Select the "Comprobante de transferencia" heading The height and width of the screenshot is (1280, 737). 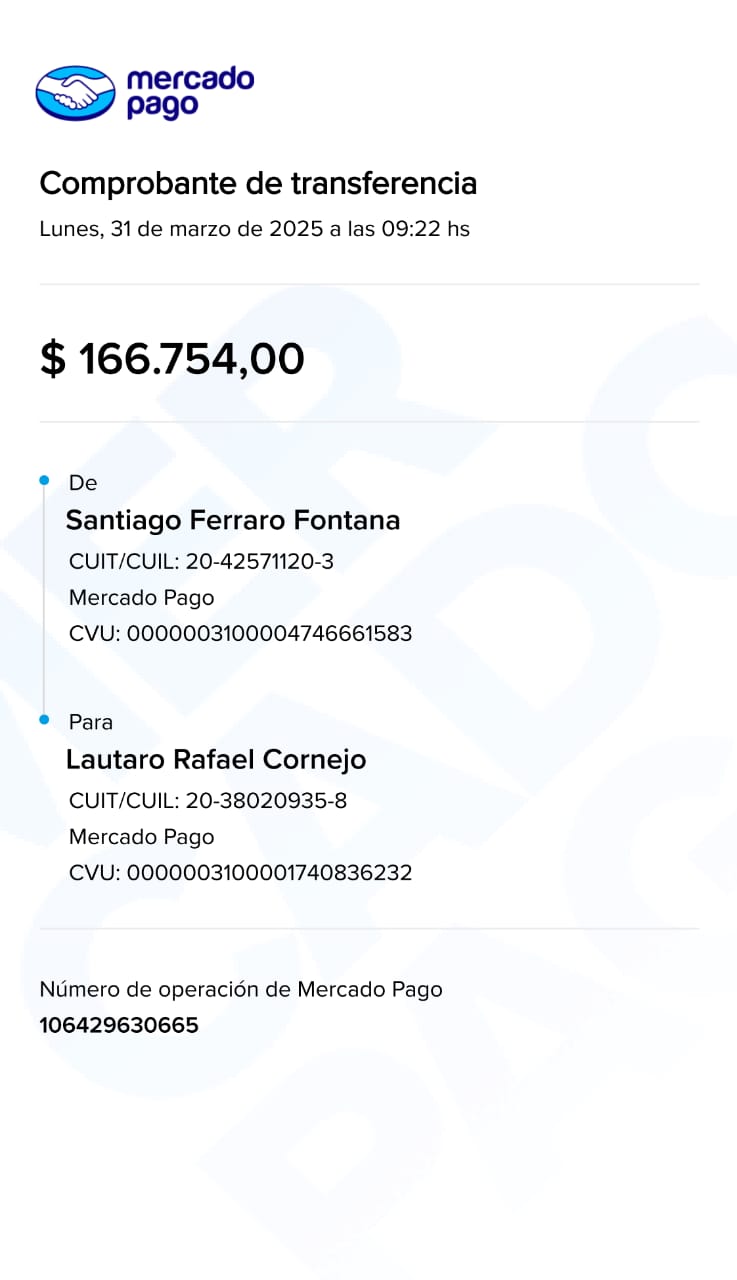(x=258, y=184)
